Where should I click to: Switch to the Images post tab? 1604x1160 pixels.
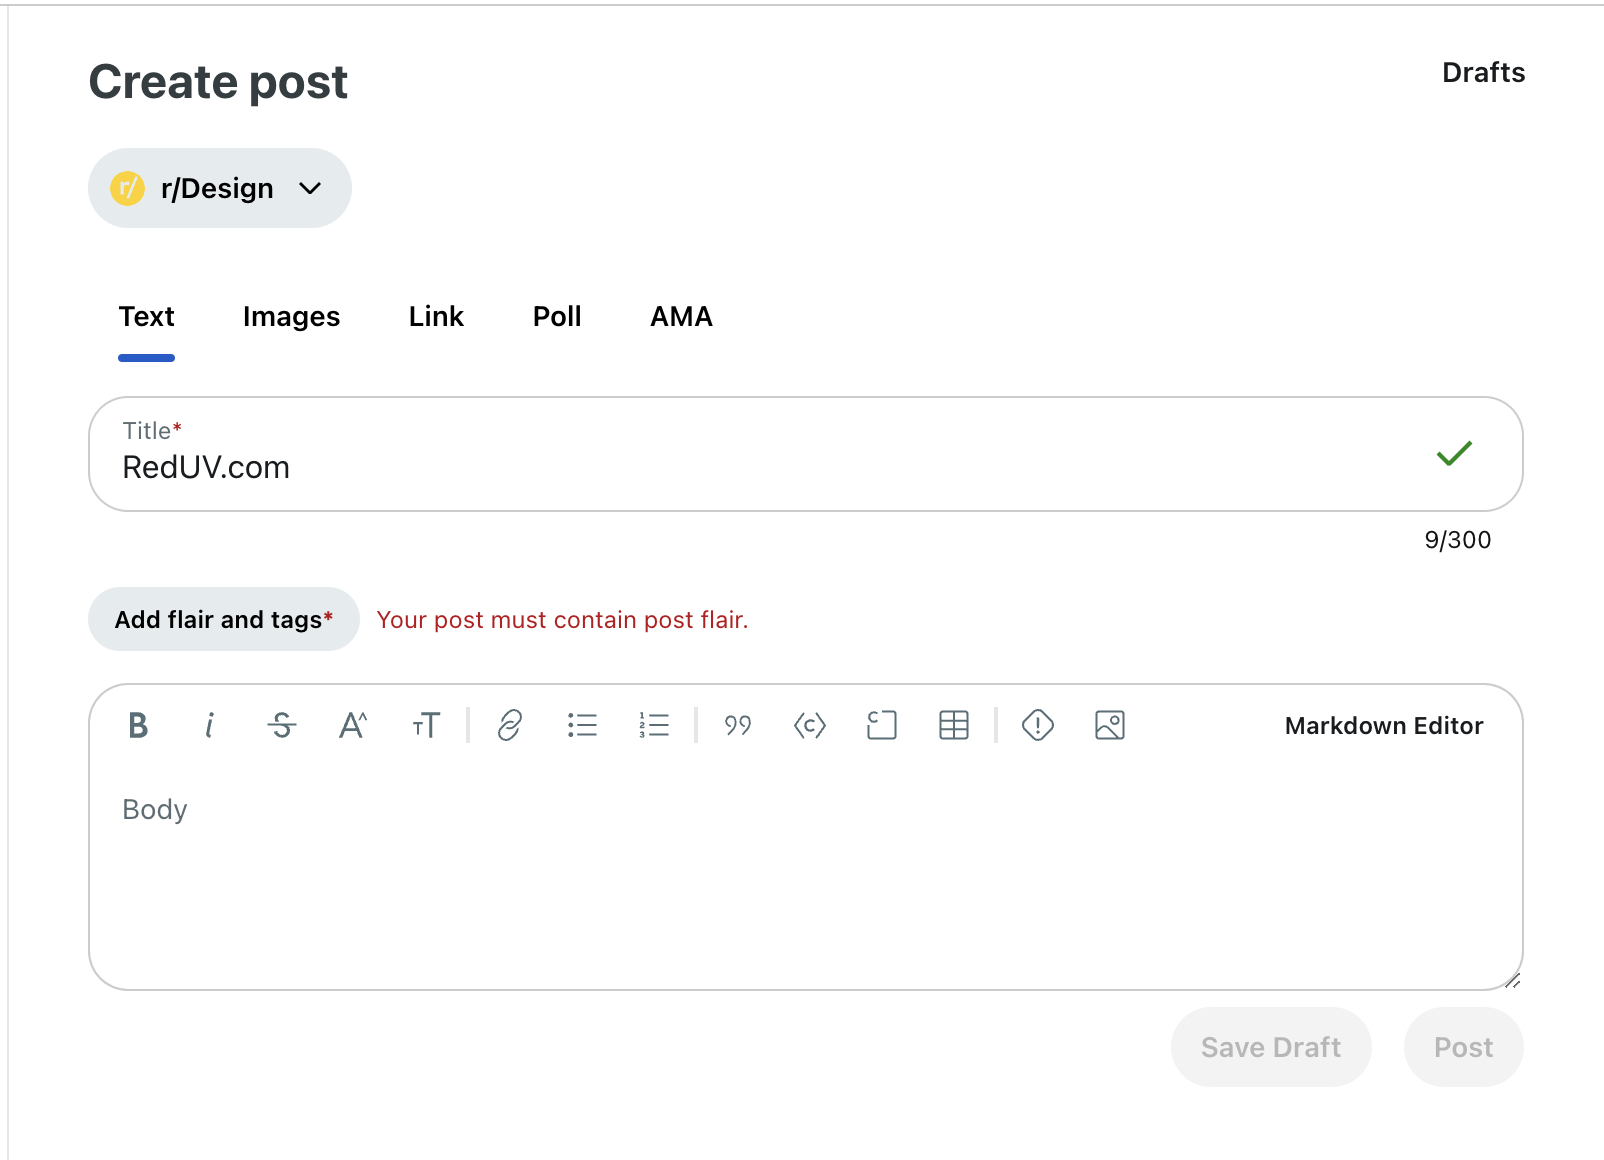click(x=291, y=317)
